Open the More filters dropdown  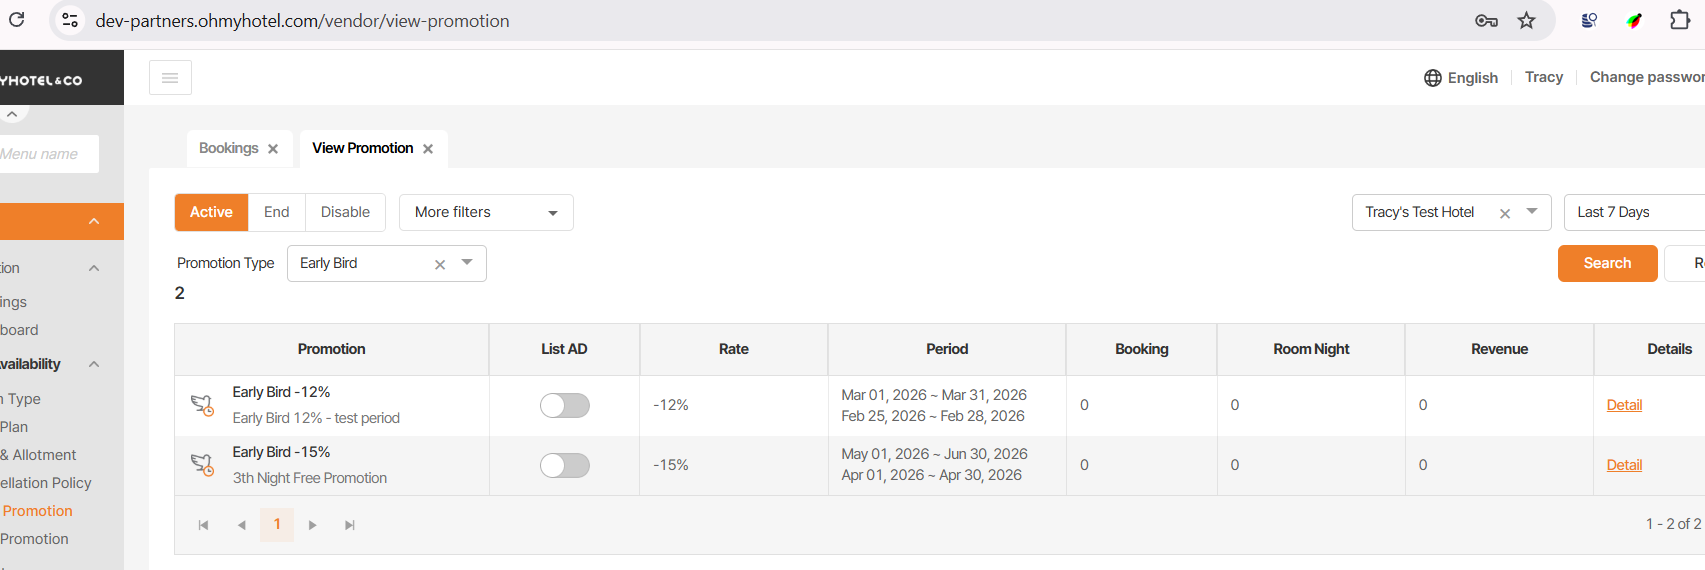pos(486,212)
